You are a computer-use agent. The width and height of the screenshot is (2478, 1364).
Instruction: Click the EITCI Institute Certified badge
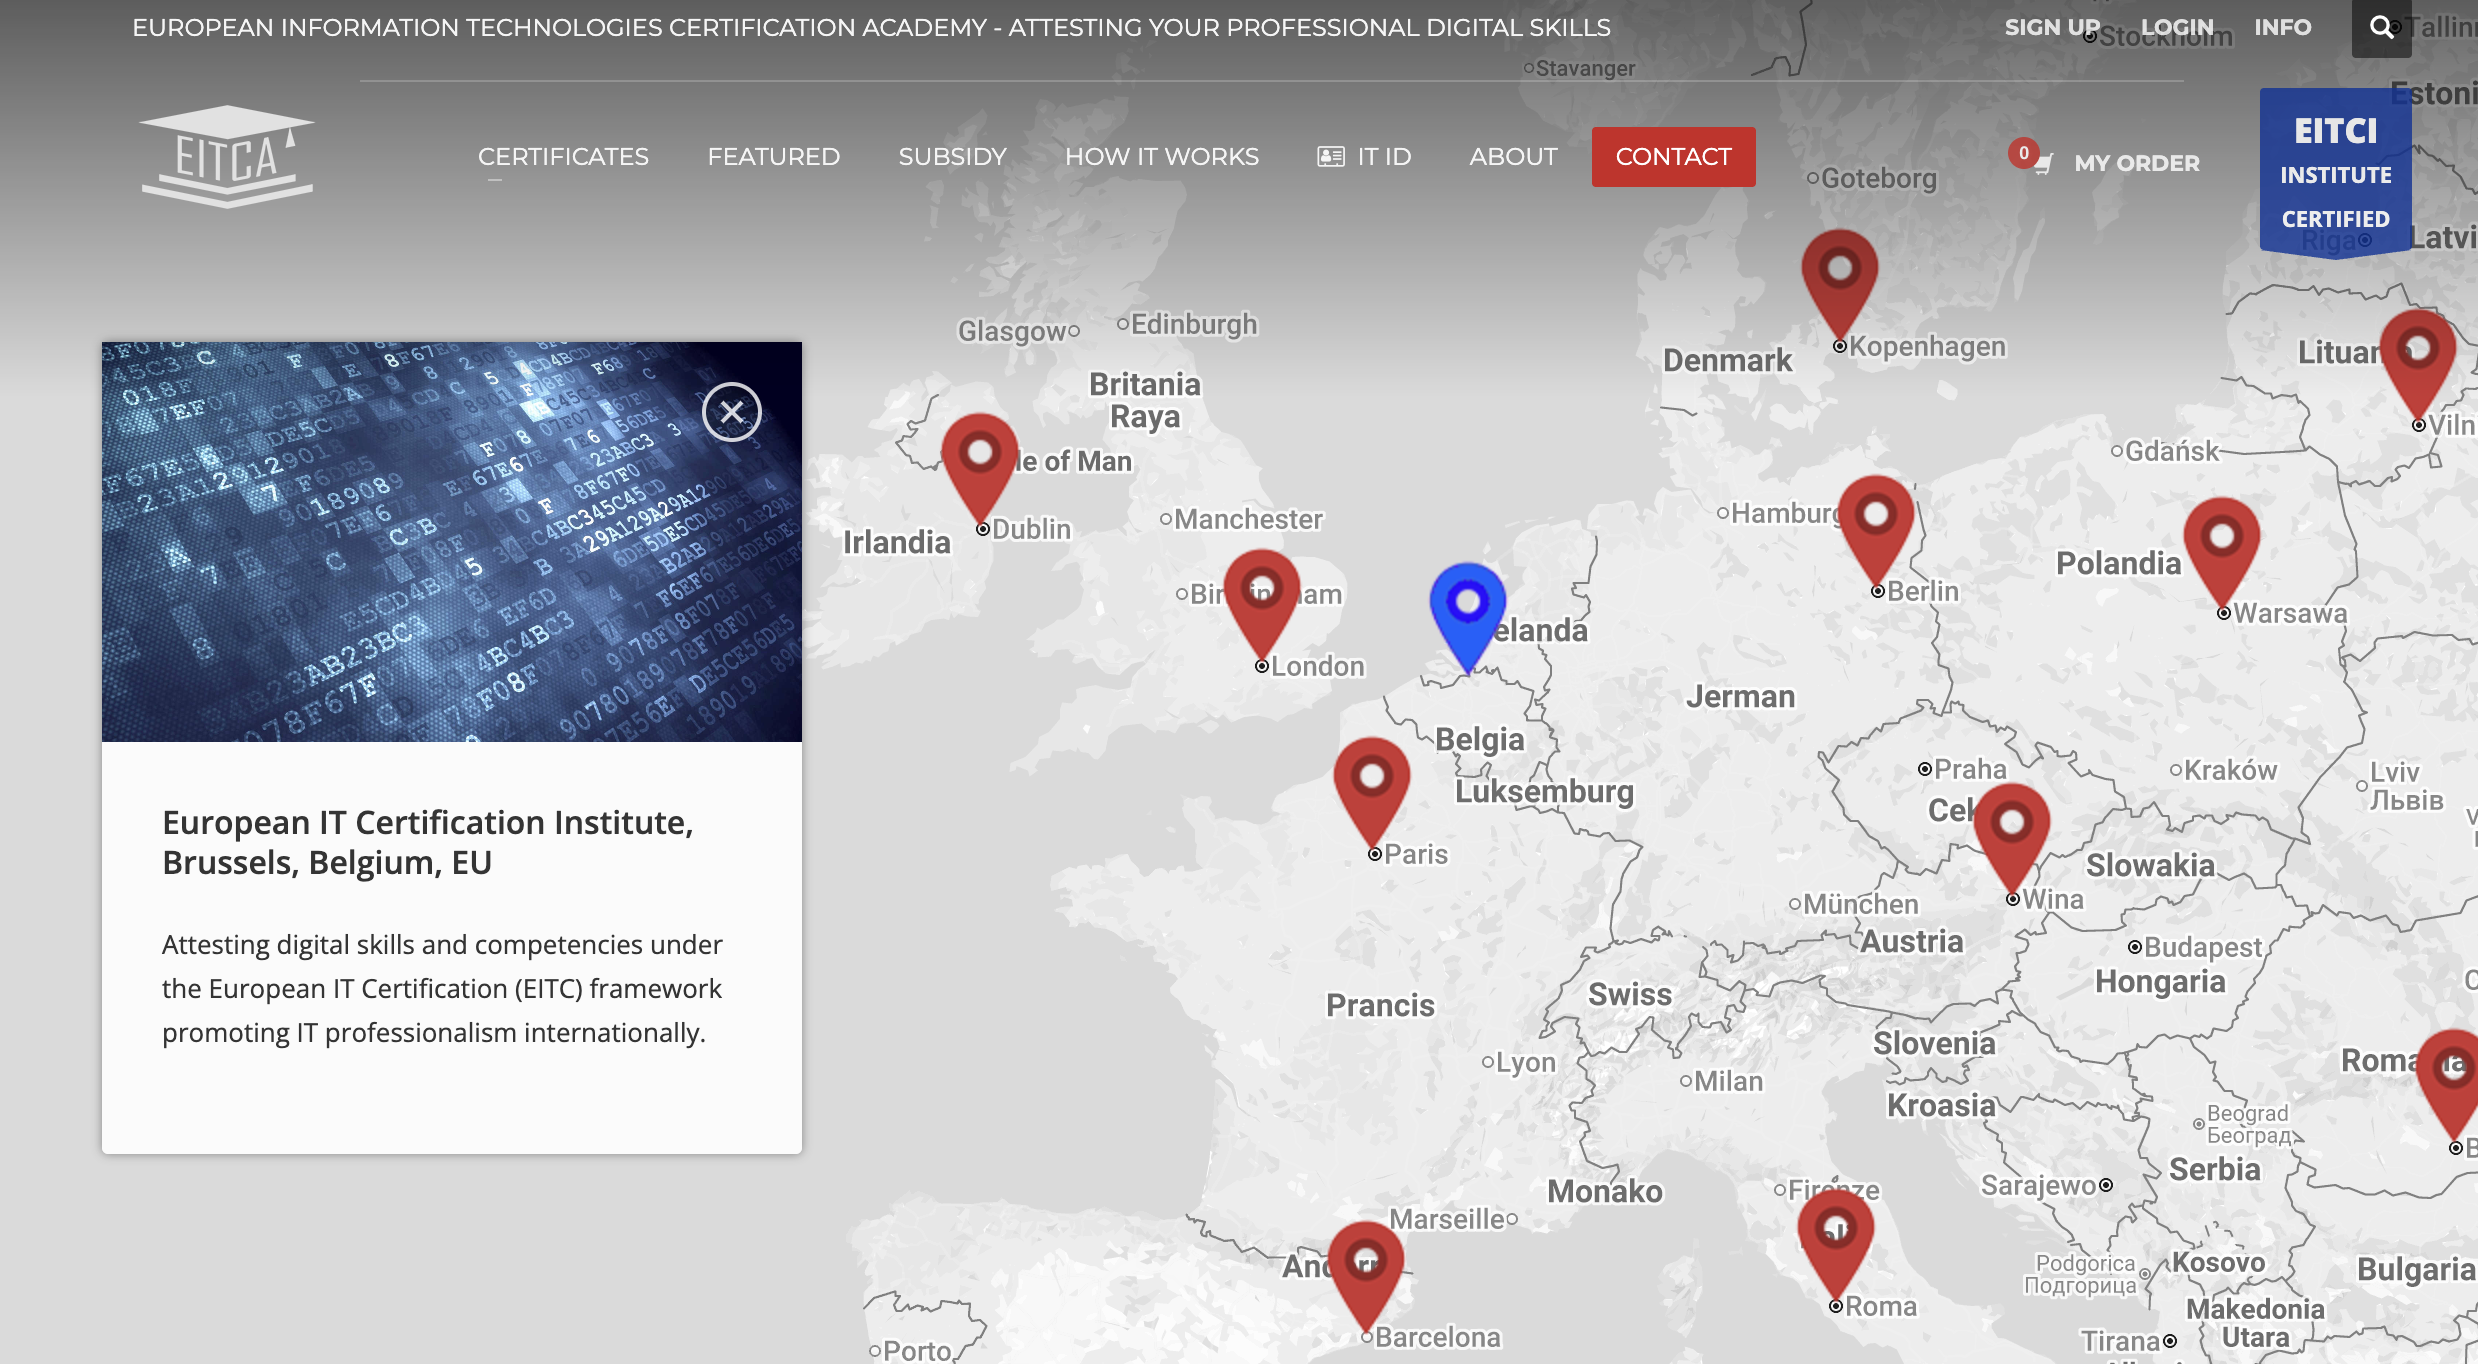point(2335,170)
